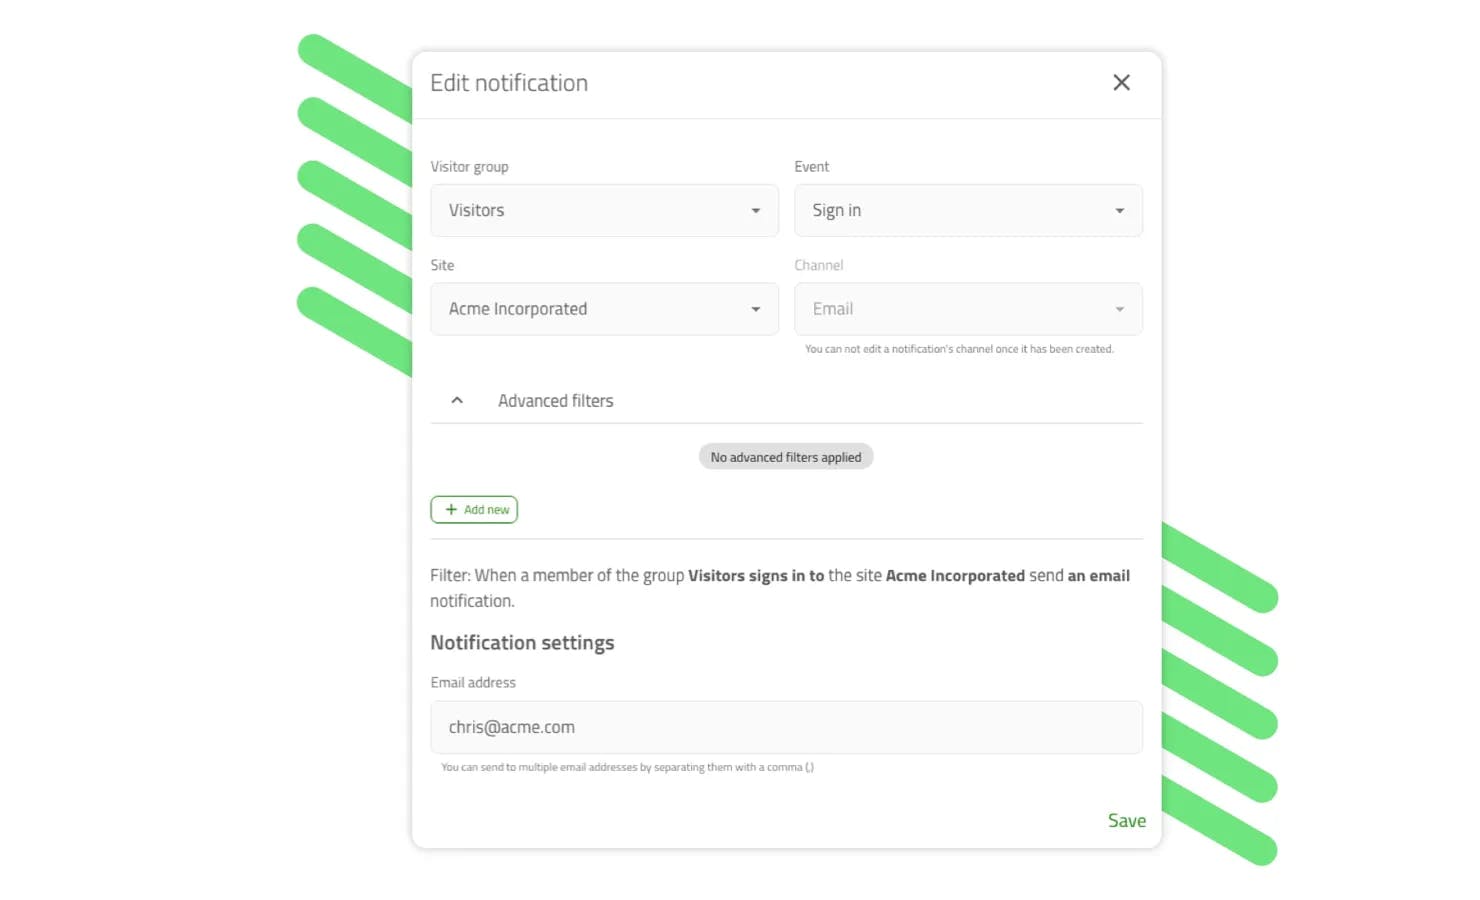Click the Notification settings heading
The width and height of the screenshot is (1480, 900).
click(522, 643)
